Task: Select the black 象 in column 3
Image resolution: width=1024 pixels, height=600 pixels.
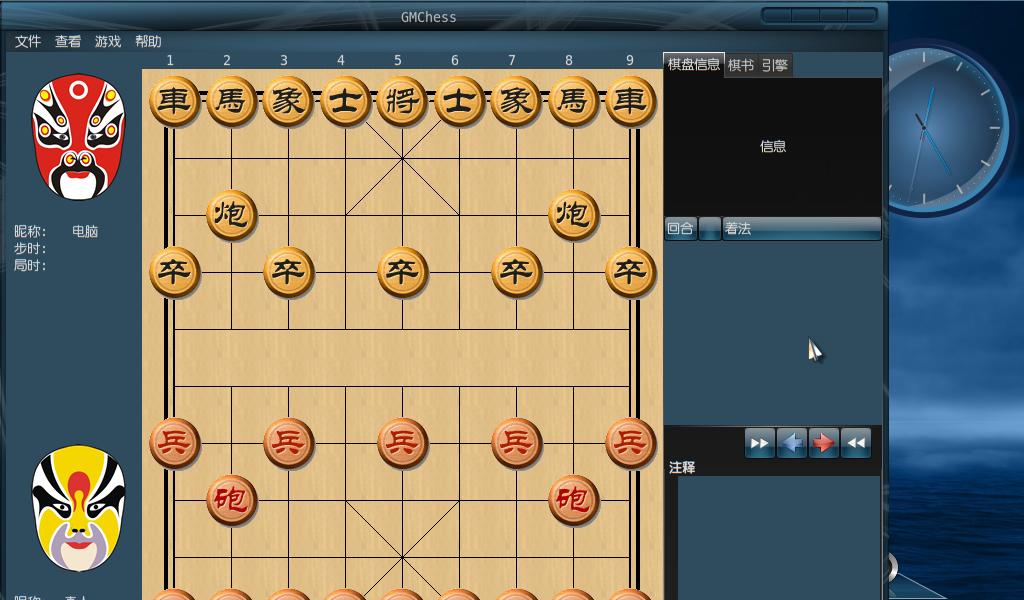Action: coord(288,101)
